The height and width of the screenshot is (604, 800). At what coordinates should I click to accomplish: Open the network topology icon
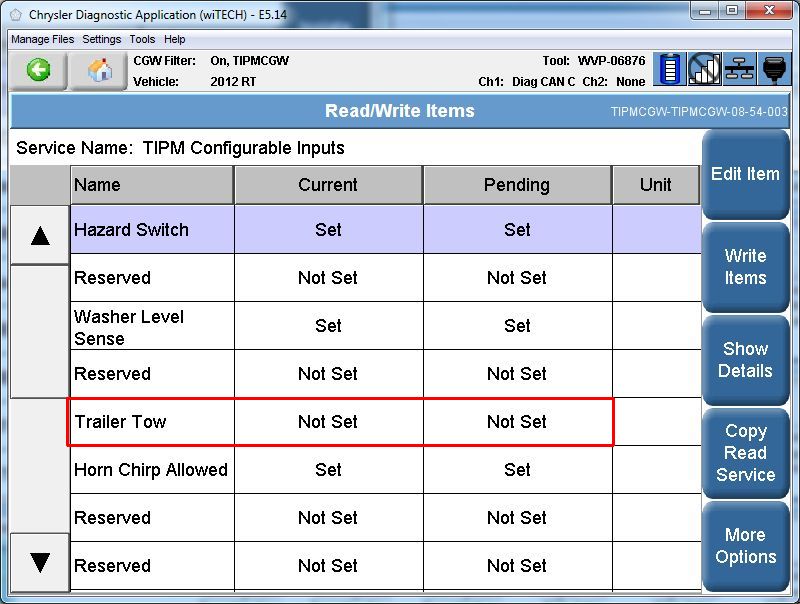(x=740, y=69)
